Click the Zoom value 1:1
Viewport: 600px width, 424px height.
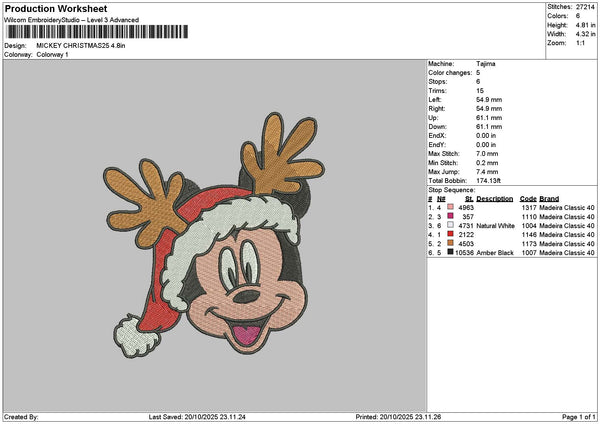[580, 43]
